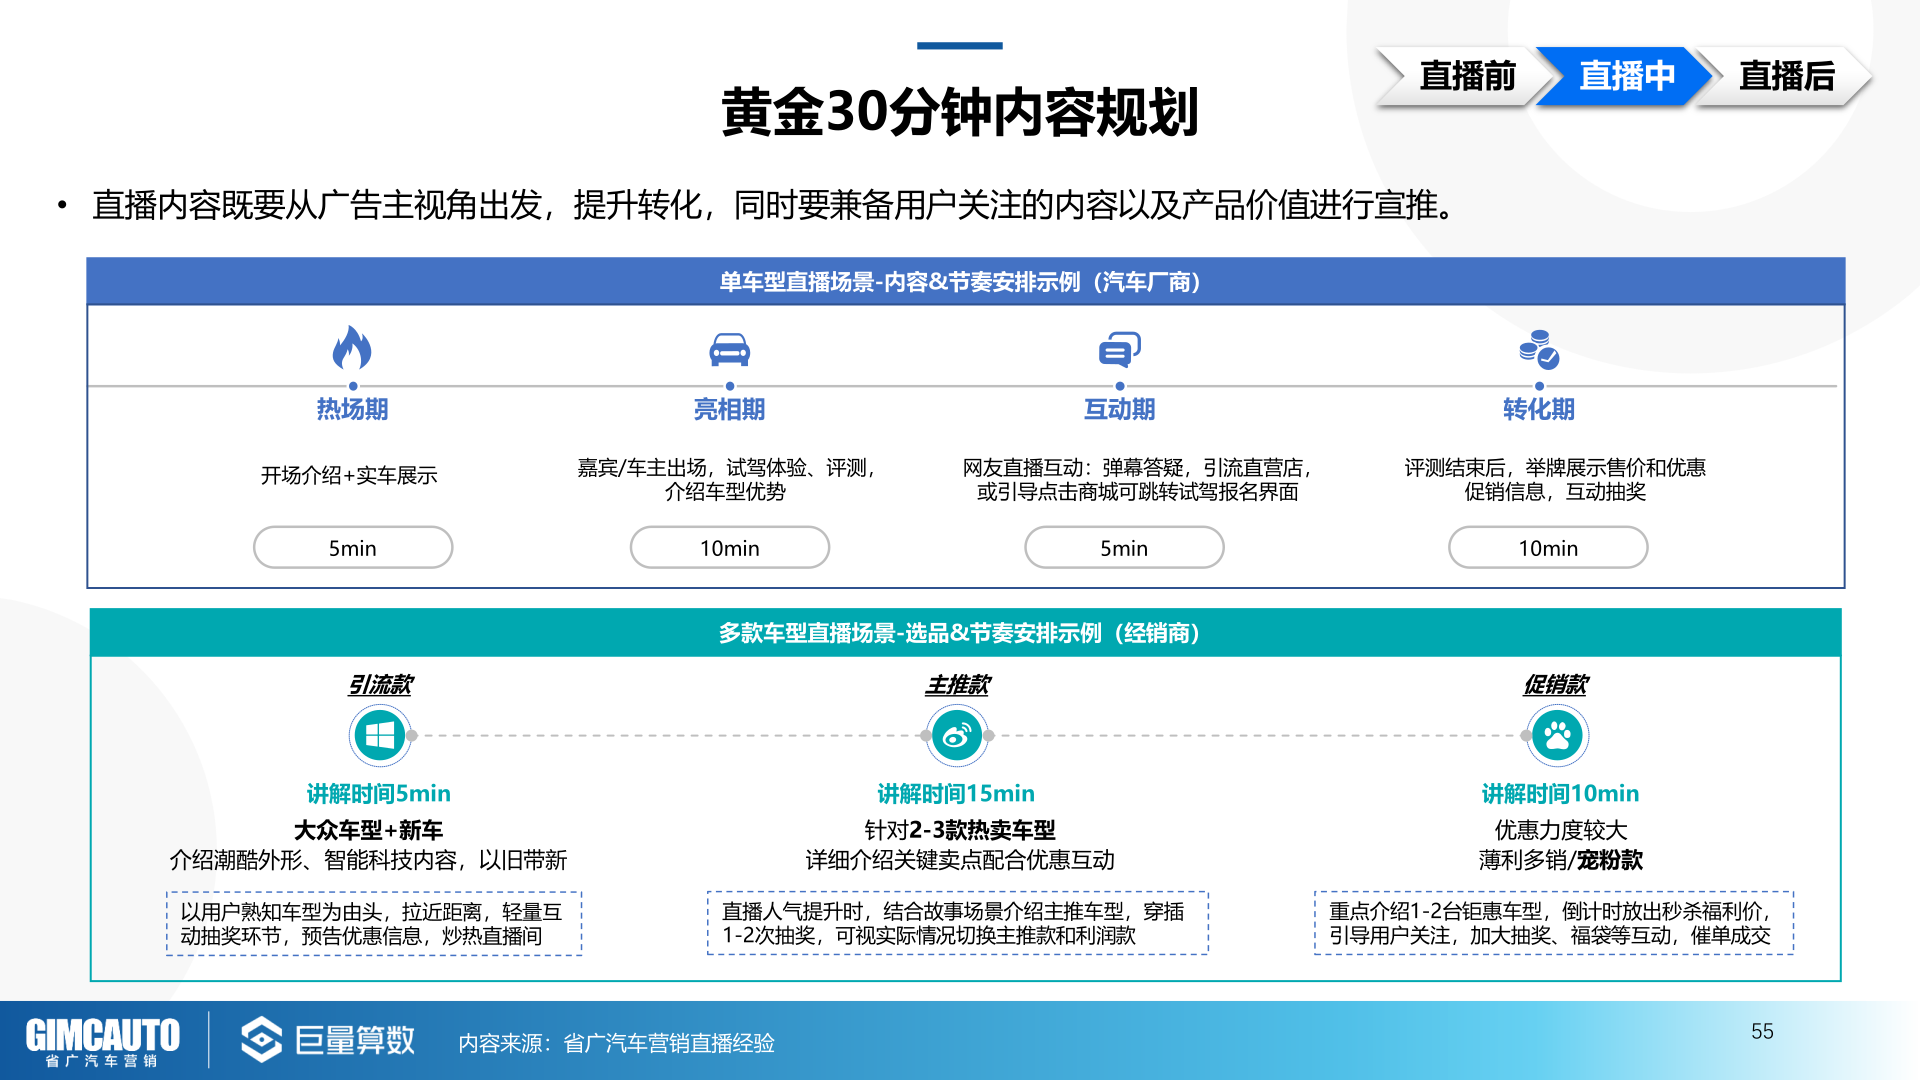Screen dimensions: 1920x1080
Task: Click the coins checkmark icon above 转化期
Action: click(x=1539, y=349)
